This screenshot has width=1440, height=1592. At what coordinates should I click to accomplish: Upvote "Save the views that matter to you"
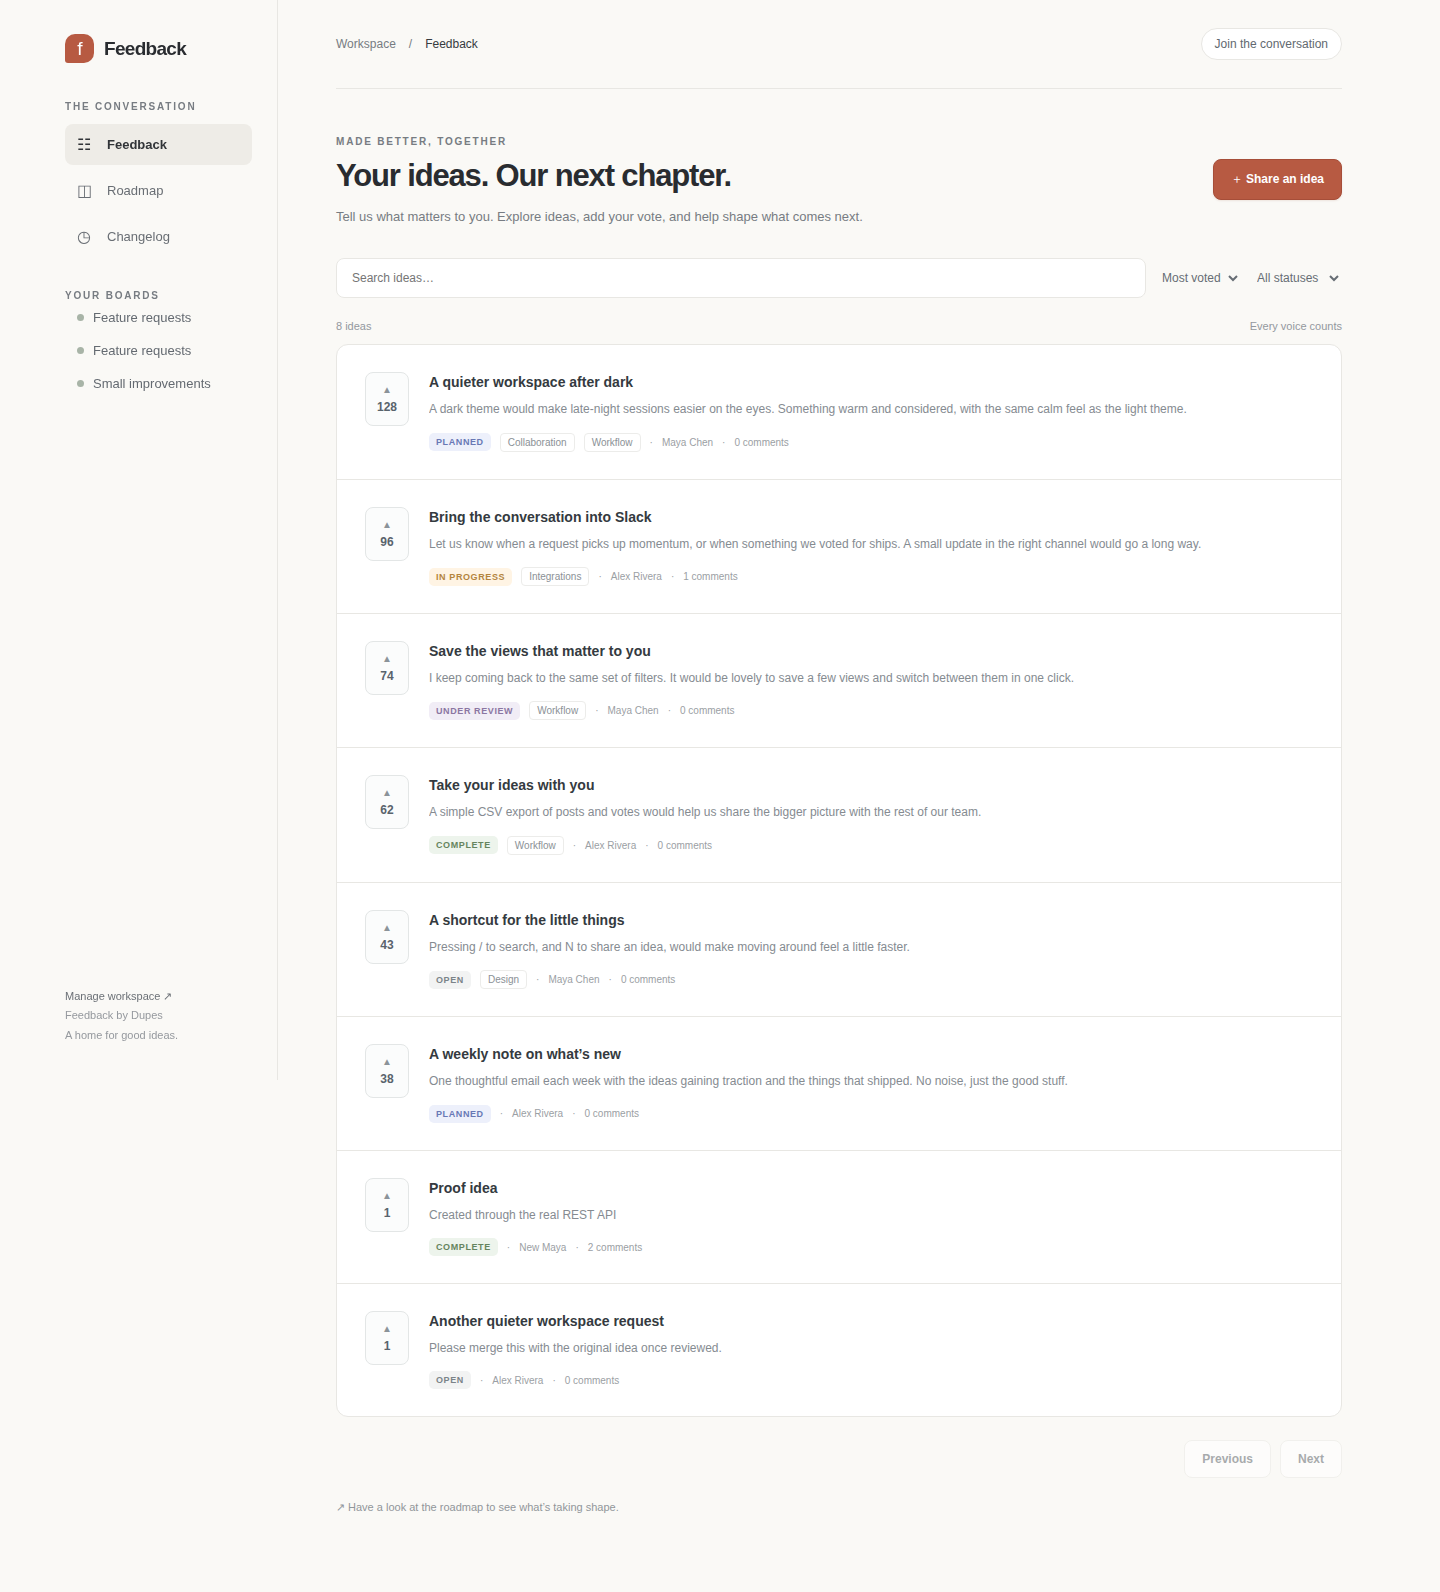click(387, 668)
